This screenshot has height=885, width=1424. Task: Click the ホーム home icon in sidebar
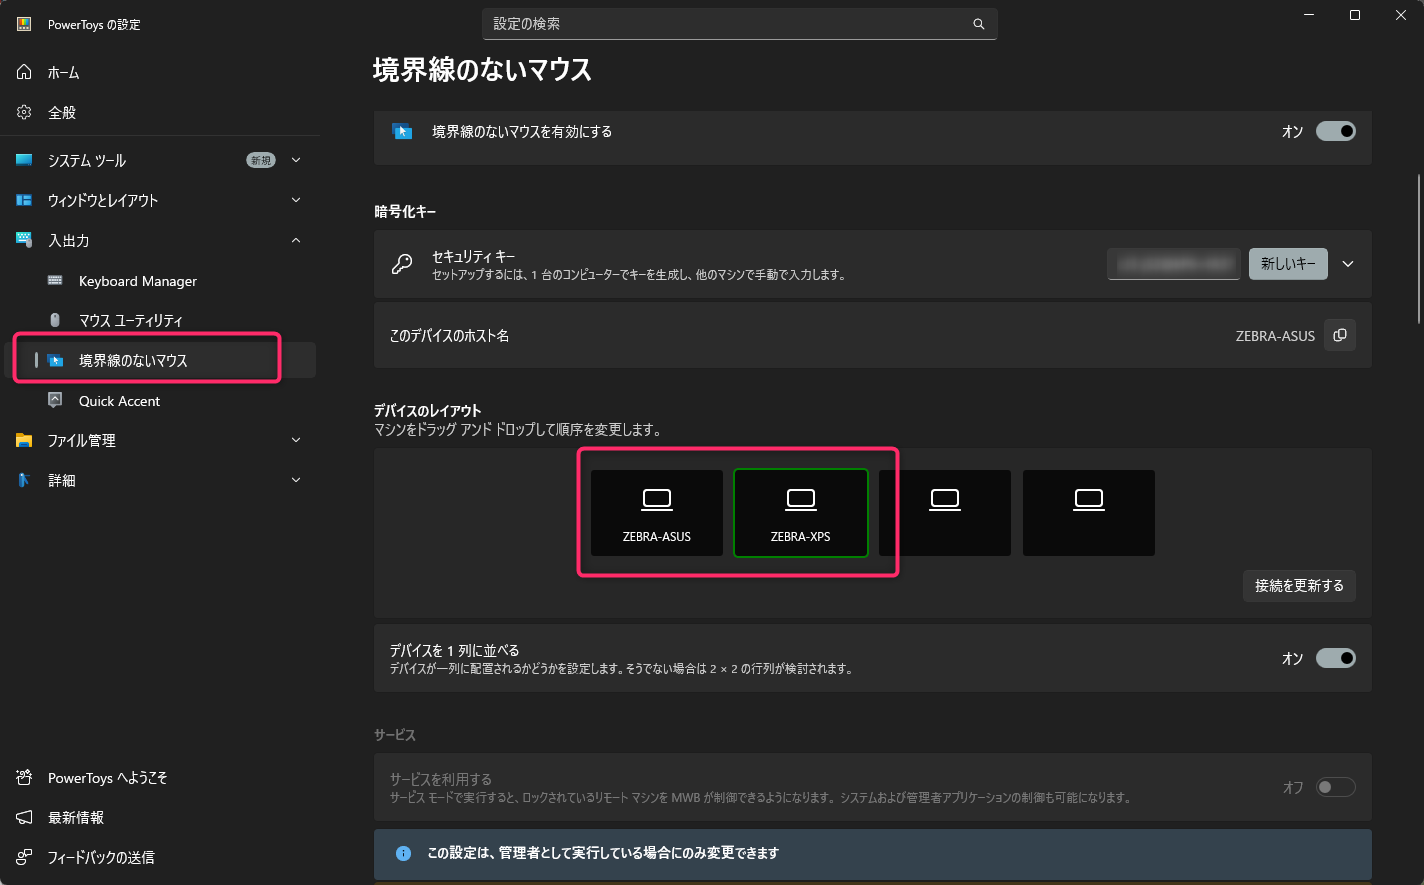[x=25, y=72]
